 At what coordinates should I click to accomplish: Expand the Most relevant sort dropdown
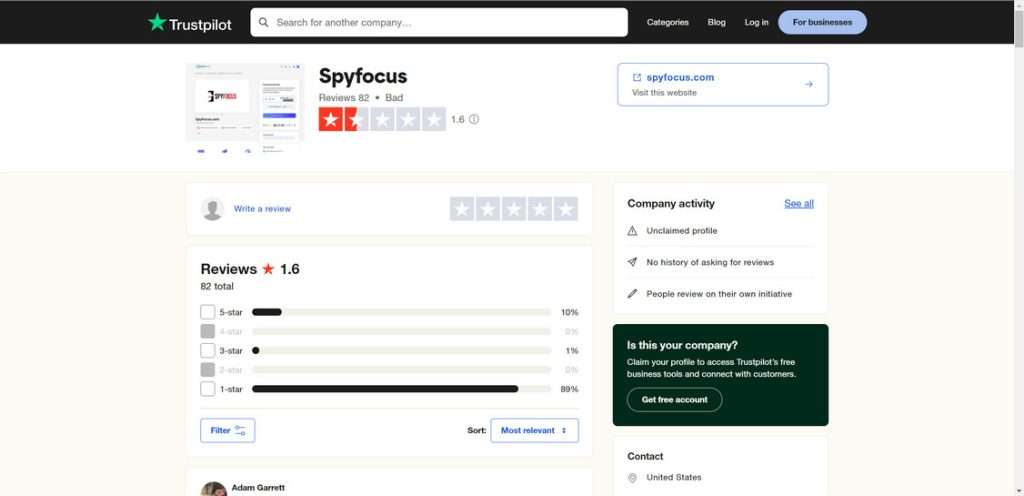(534, 431)
